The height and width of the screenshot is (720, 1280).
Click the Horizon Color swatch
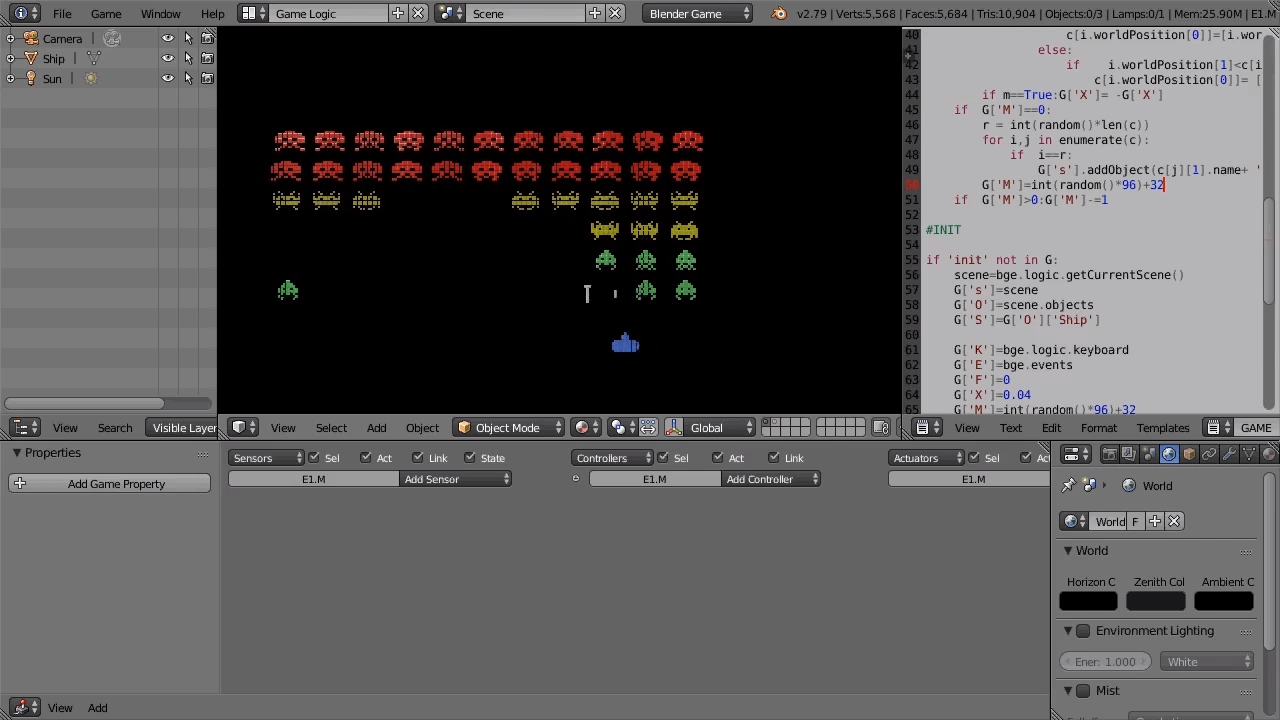(x=1088, y=600)
